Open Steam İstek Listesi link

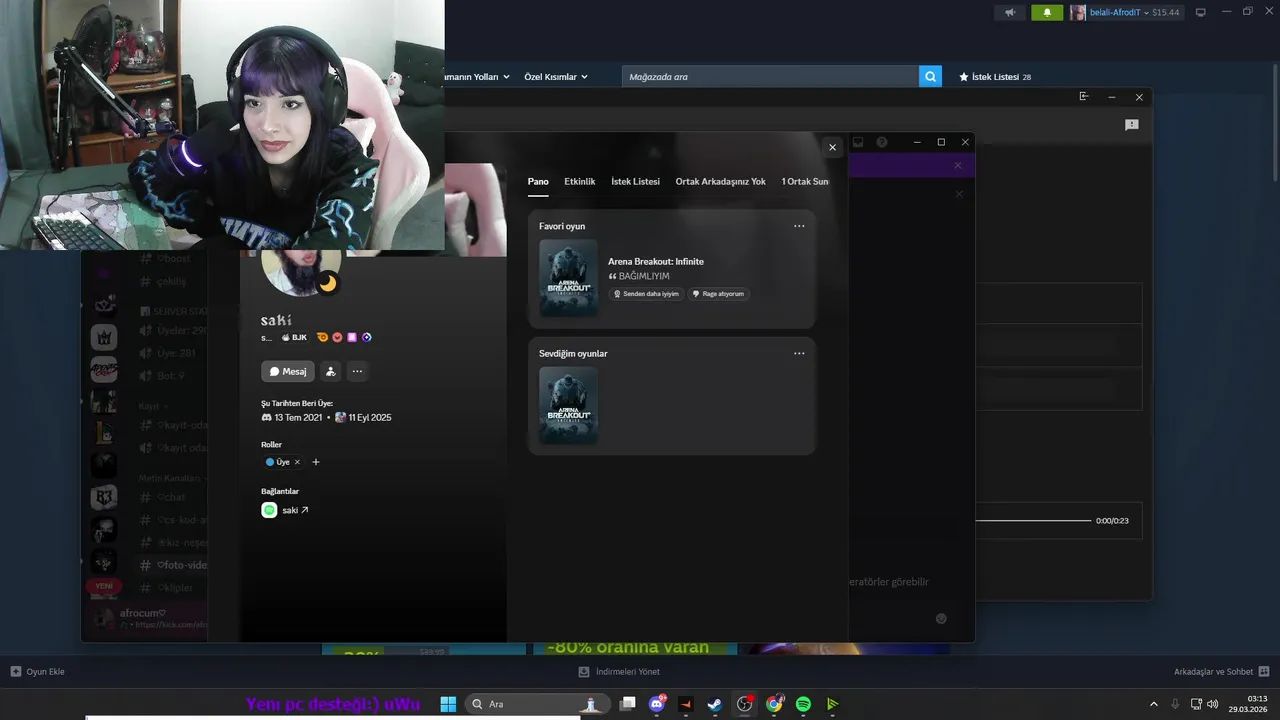click(x=995, y=77)
